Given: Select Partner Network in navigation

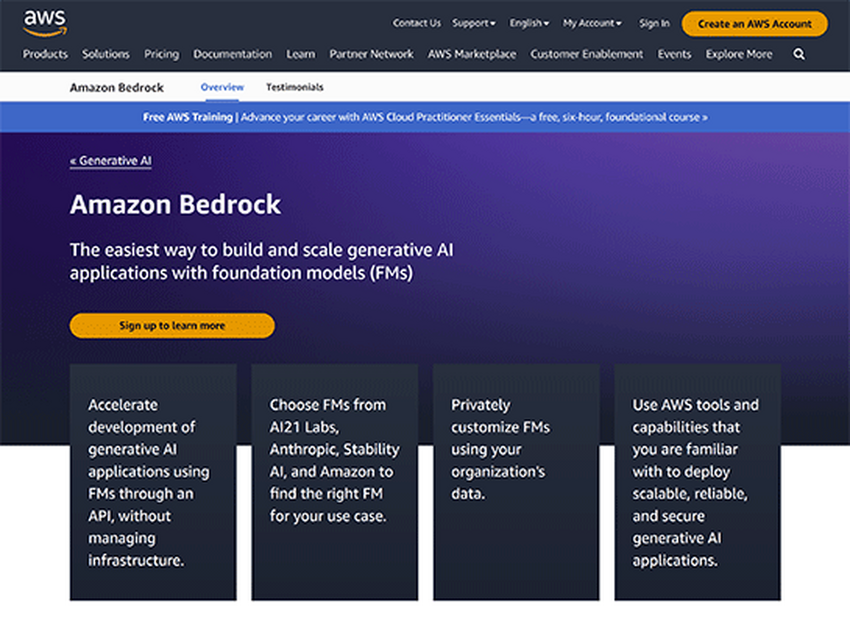Looking at the screenshot, I should [371, 54].
